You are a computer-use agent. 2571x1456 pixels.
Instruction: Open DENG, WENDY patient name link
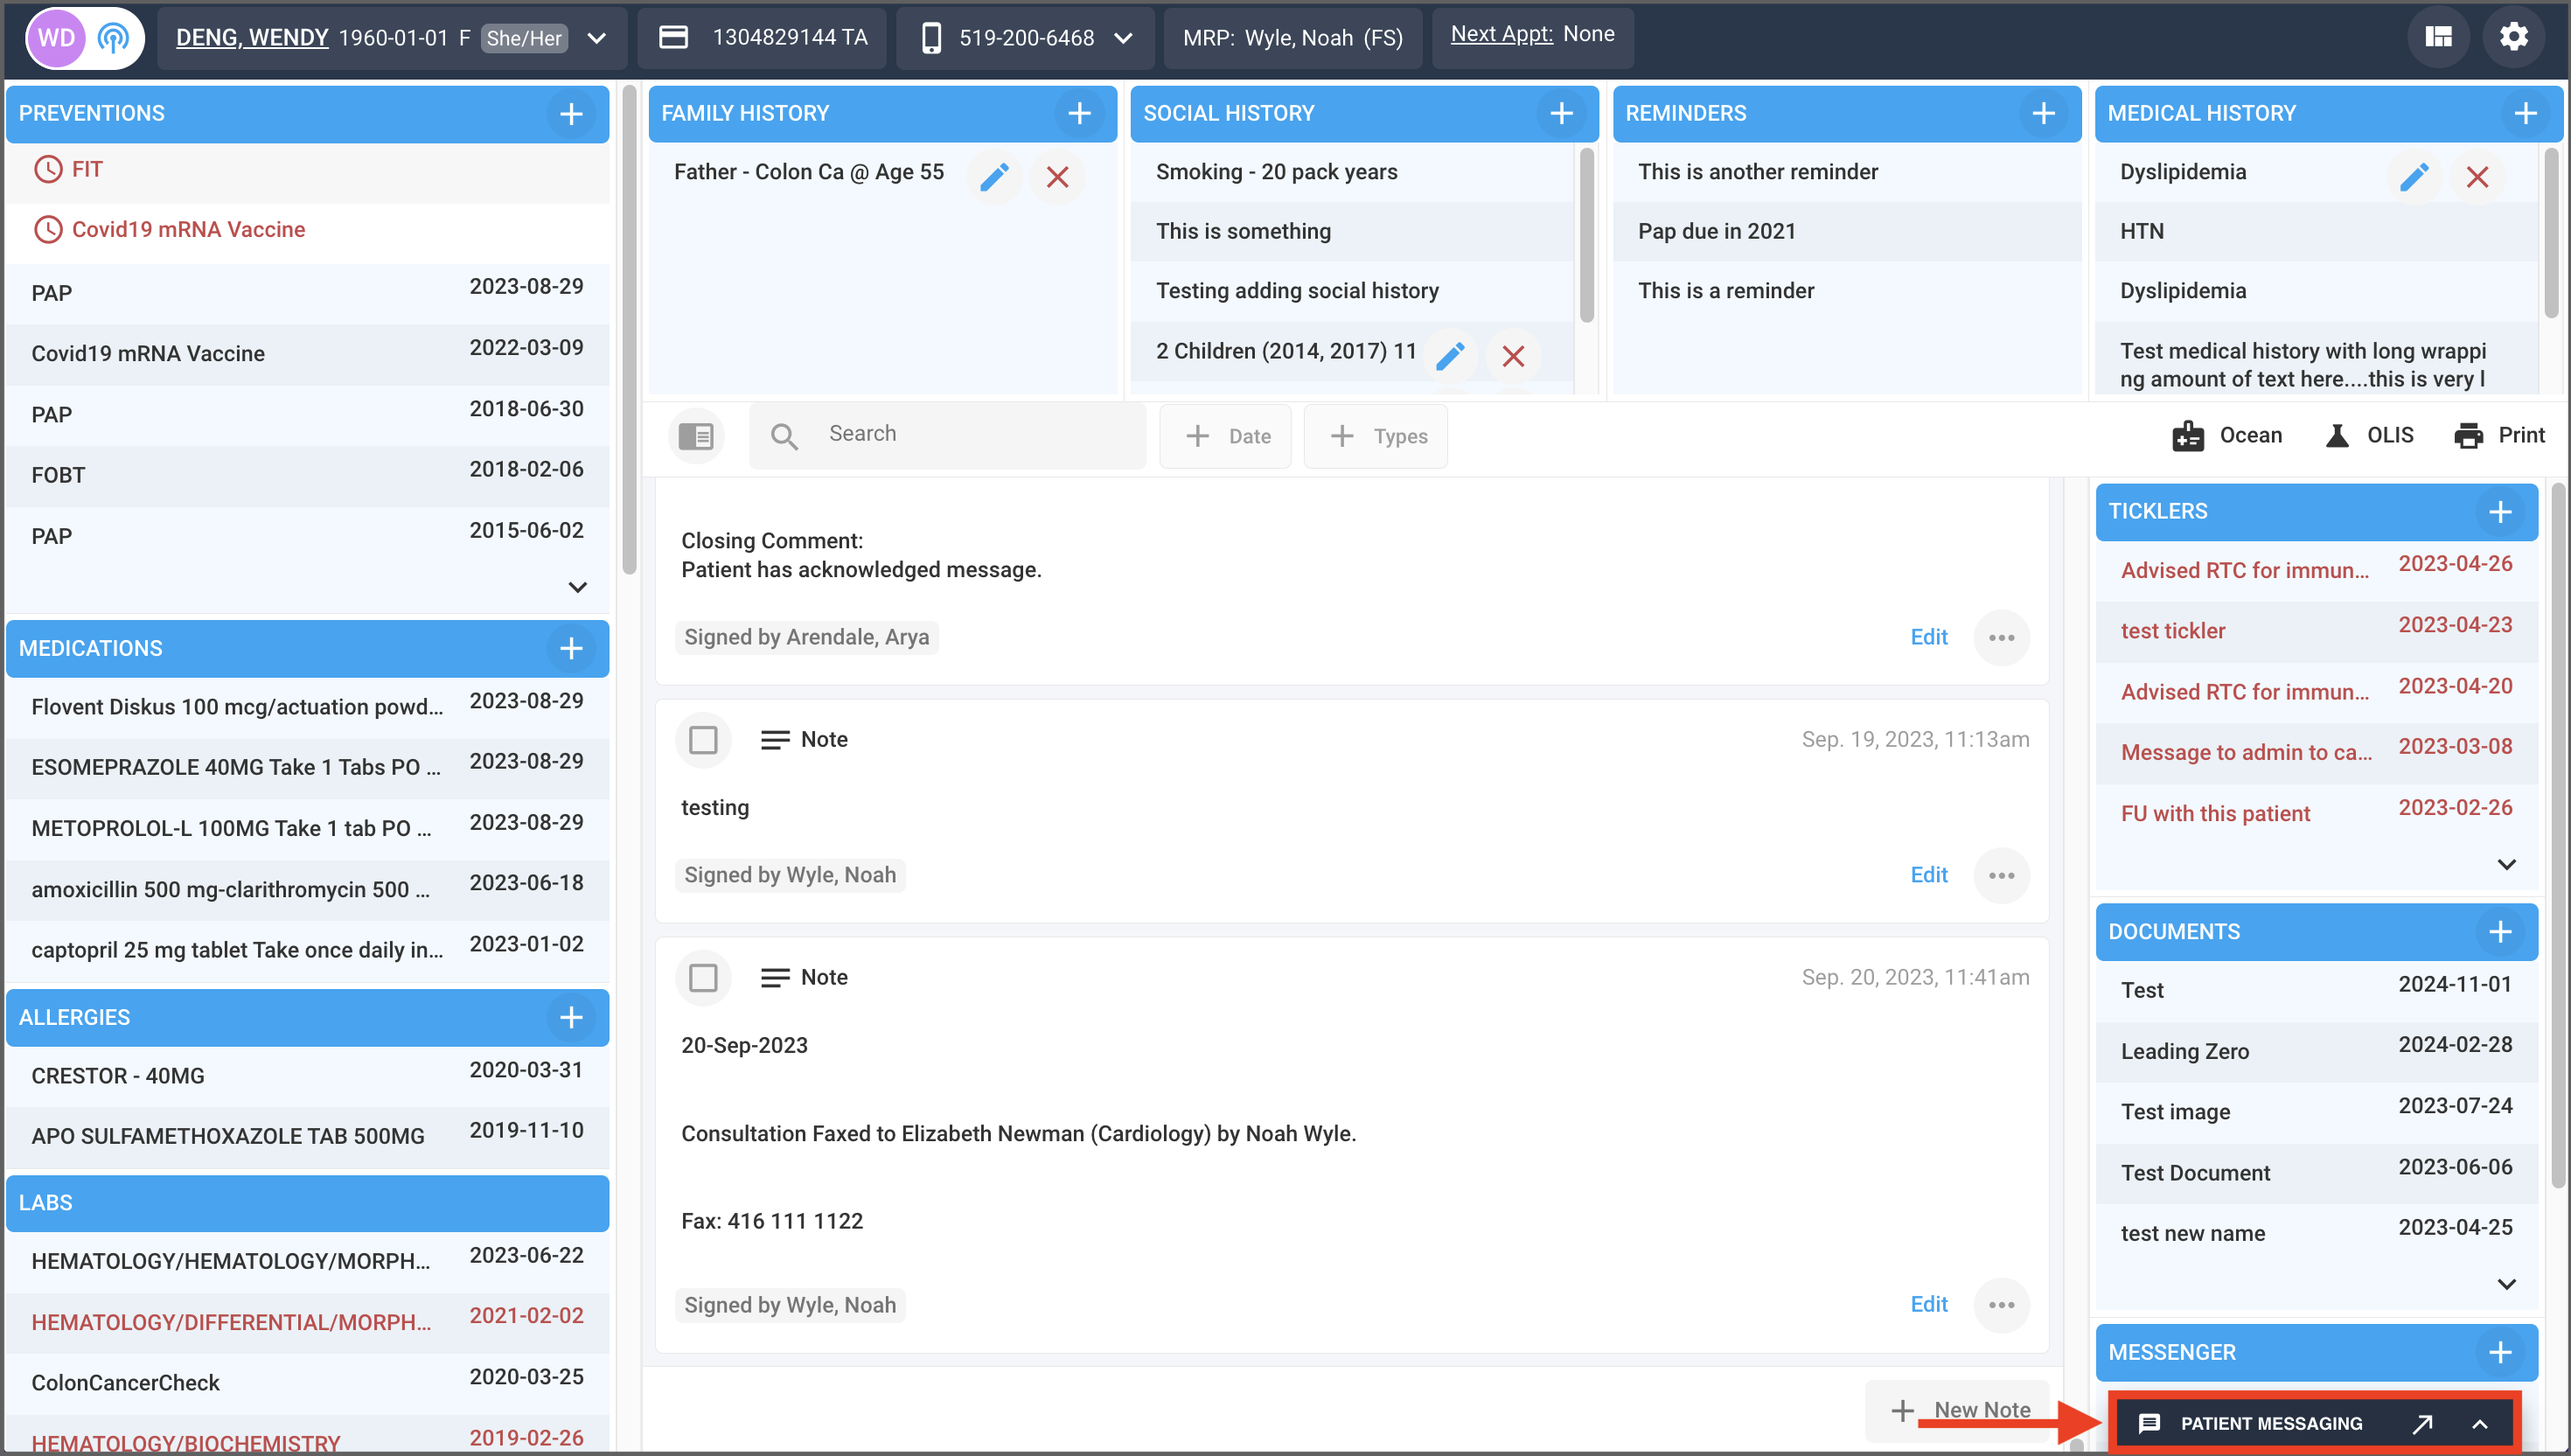pyautogui.click(x=252, y=38)
